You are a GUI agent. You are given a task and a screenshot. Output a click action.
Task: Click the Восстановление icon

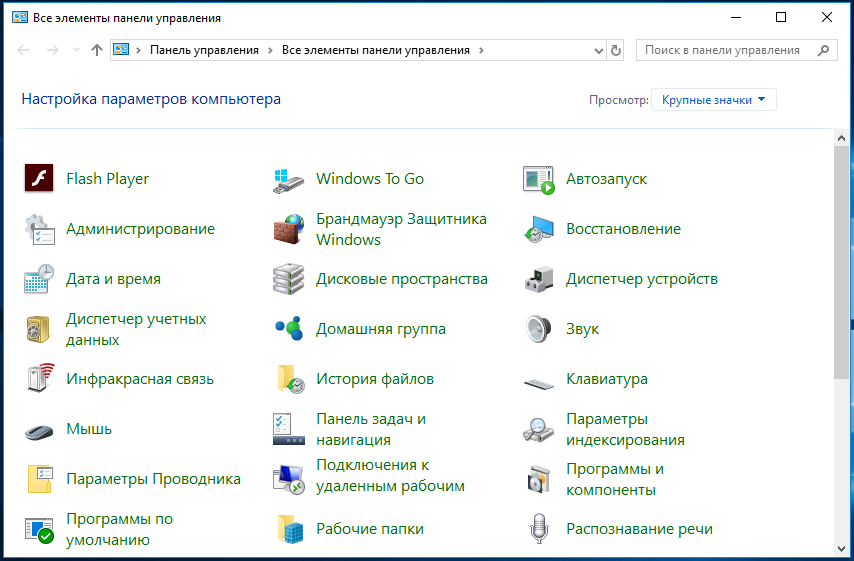pos(539,229)
